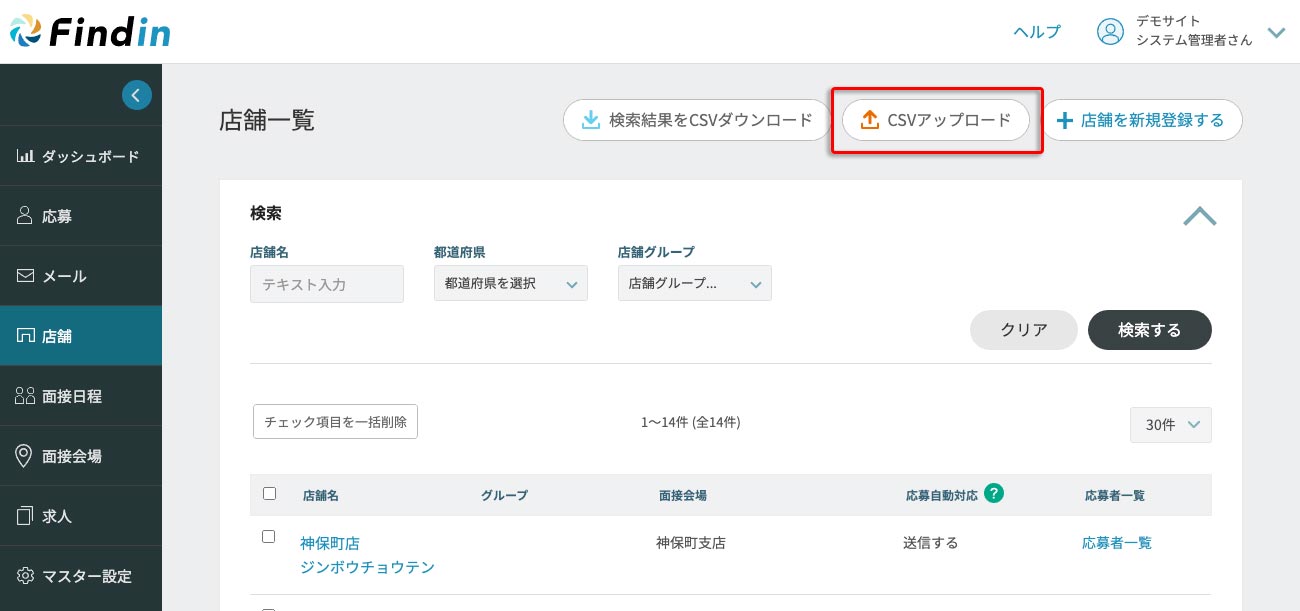
Task: Toggle the select-all checkbox in table header
Action: pos(269,493)
